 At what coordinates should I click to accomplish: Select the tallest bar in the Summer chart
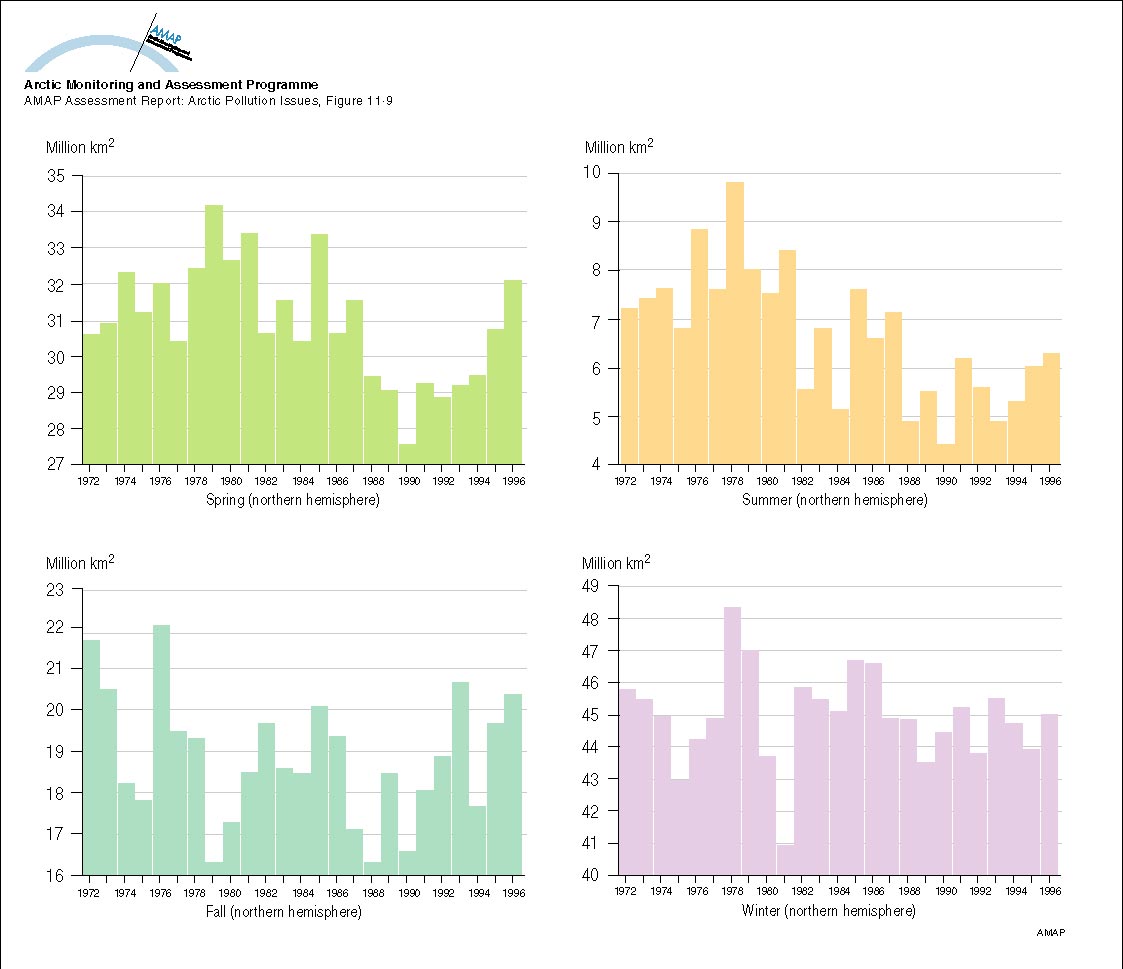click(735, 323)
